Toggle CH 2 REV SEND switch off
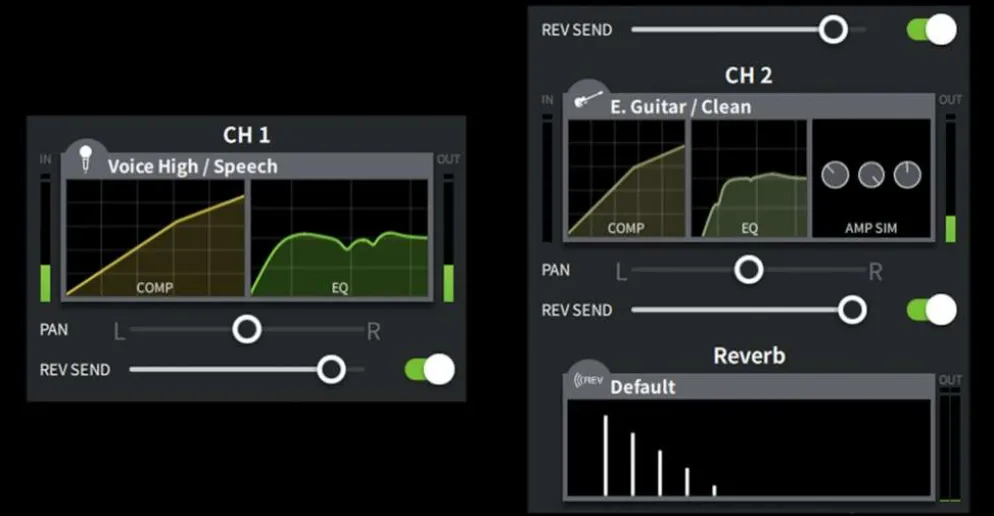 932,310
